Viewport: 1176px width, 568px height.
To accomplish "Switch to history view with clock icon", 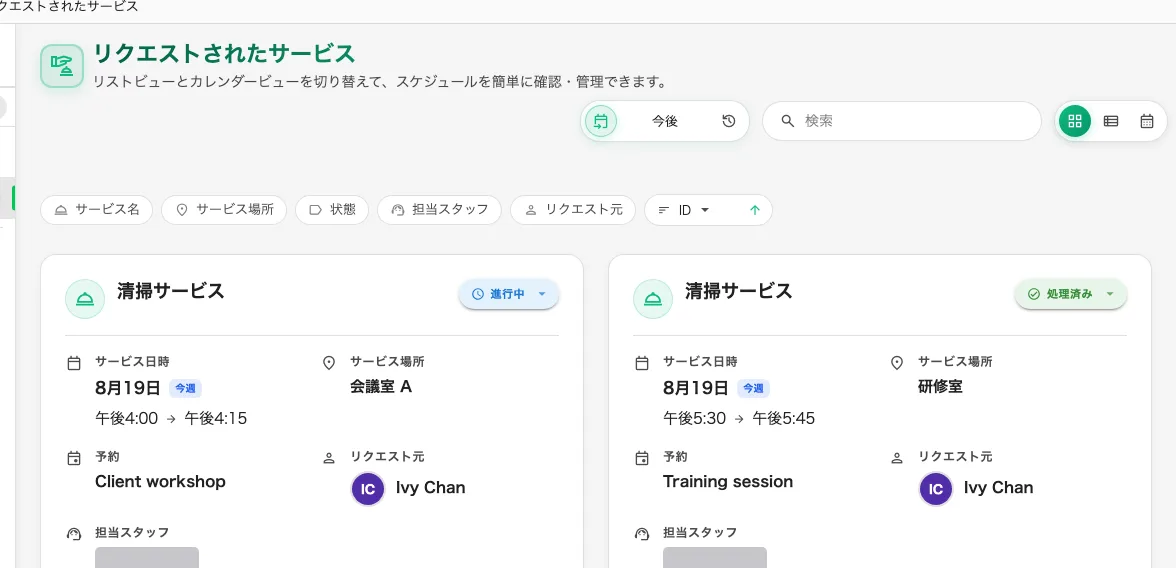I will click(729, 121).
